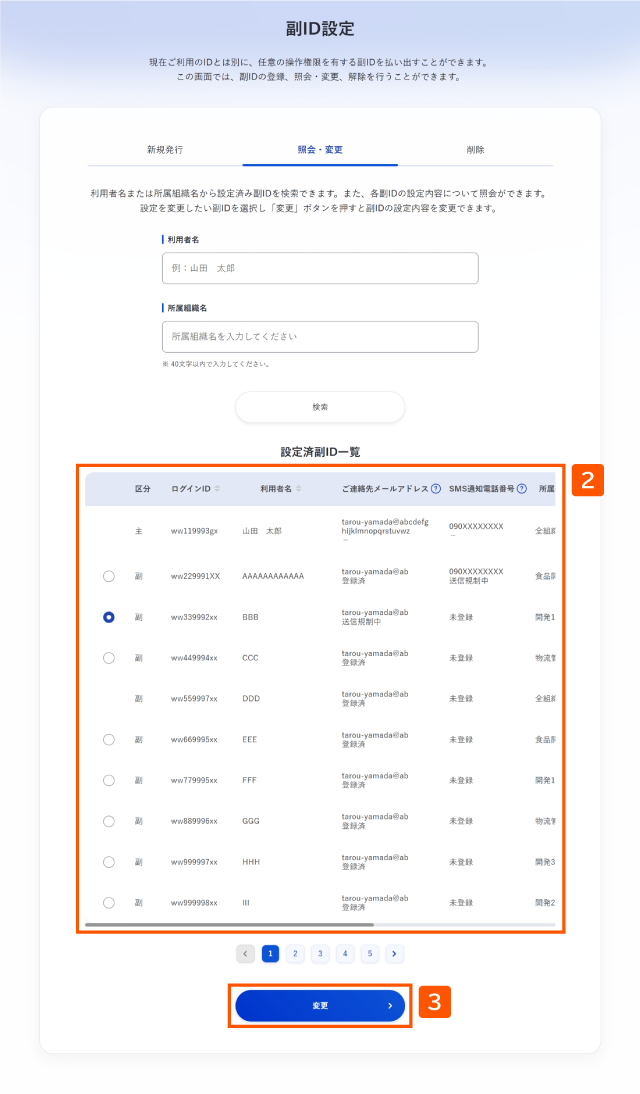The height and width of the screenshot is (1094, 640).
Task: Focus the 利用者名 input field
Action: [x=320, y=268]
